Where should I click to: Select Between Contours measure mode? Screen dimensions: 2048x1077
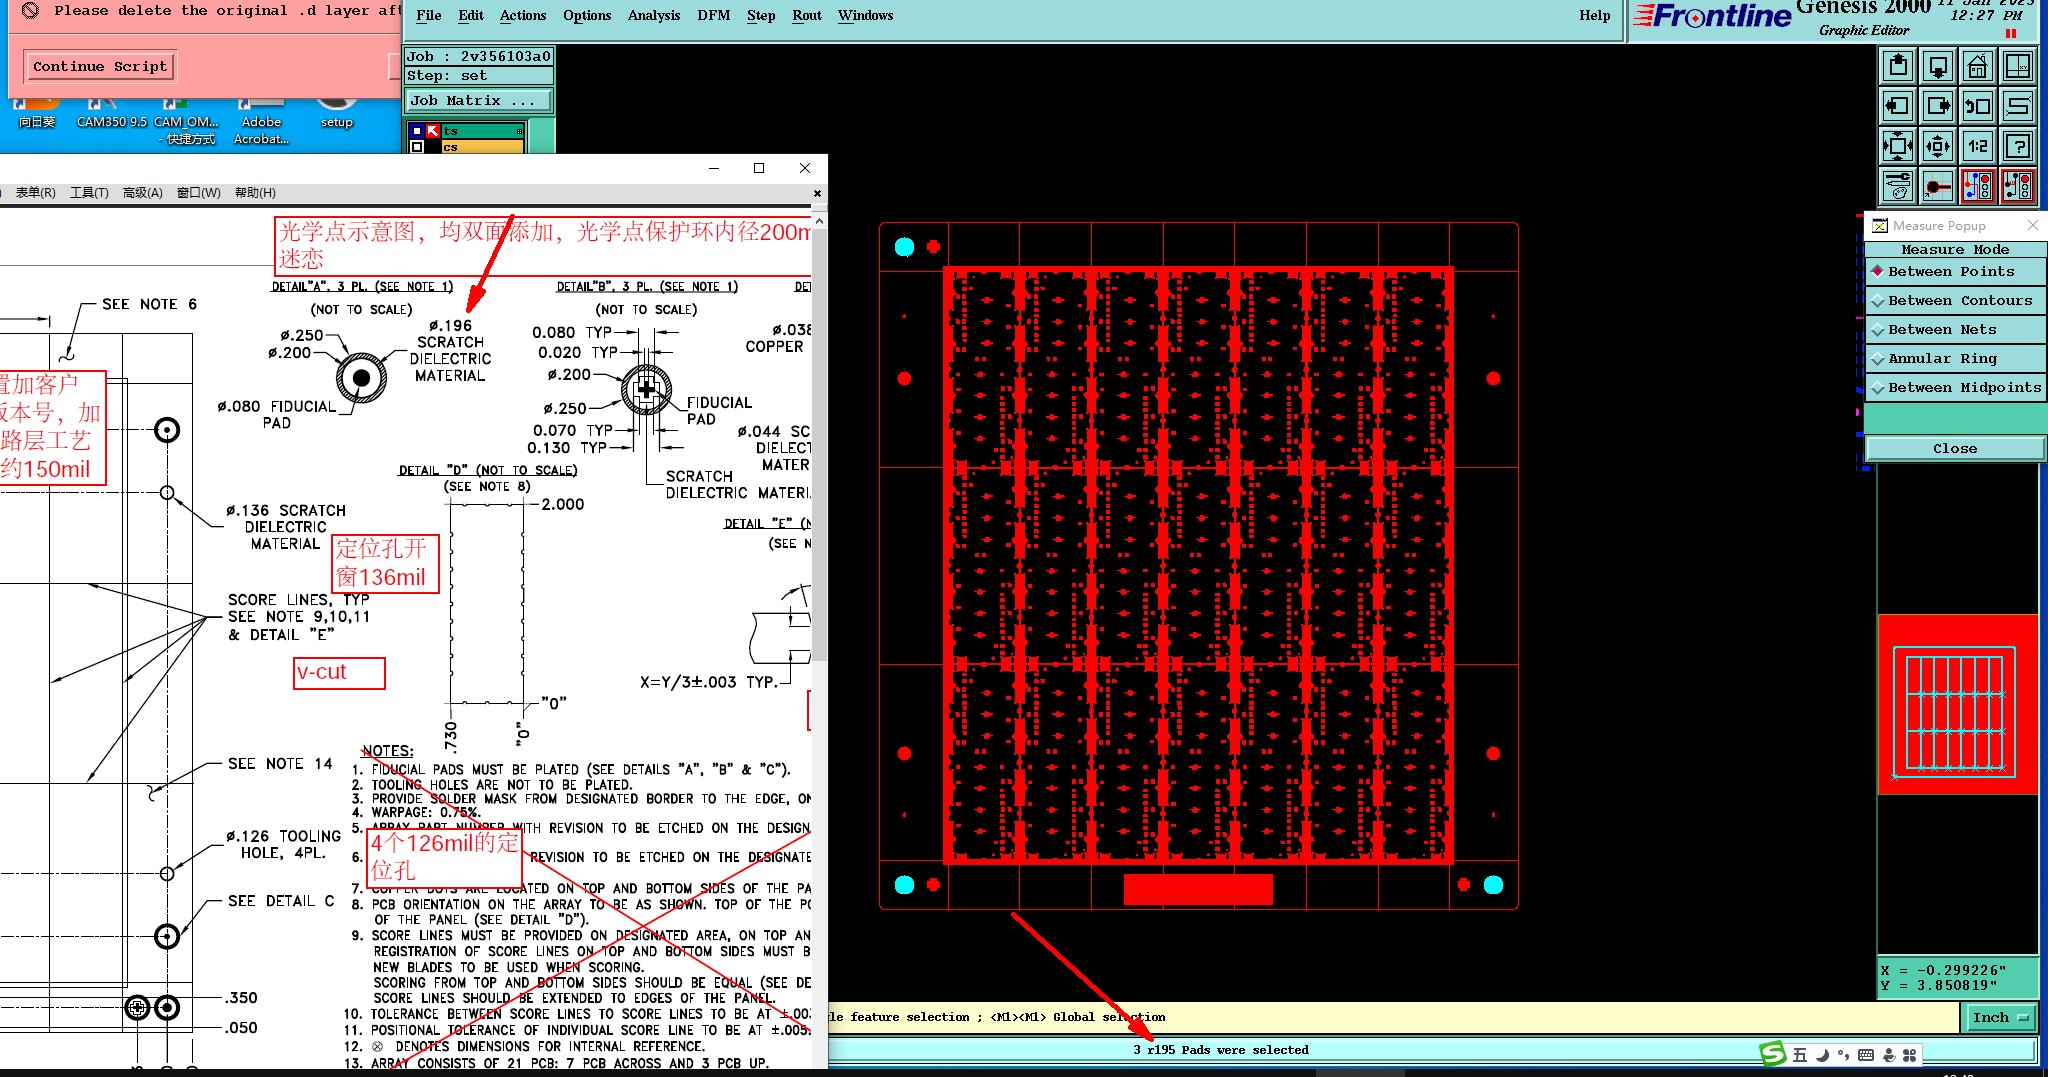tap(1955, 301)
